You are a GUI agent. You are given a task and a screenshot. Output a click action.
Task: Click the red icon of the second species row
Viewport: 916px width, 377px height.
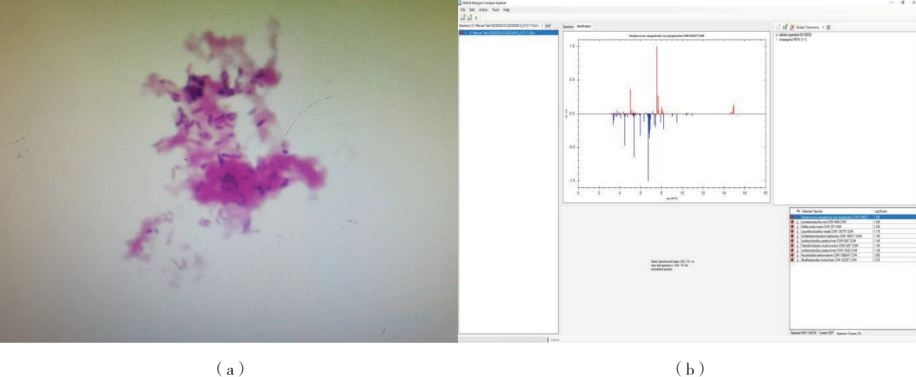tap(792, 222)
